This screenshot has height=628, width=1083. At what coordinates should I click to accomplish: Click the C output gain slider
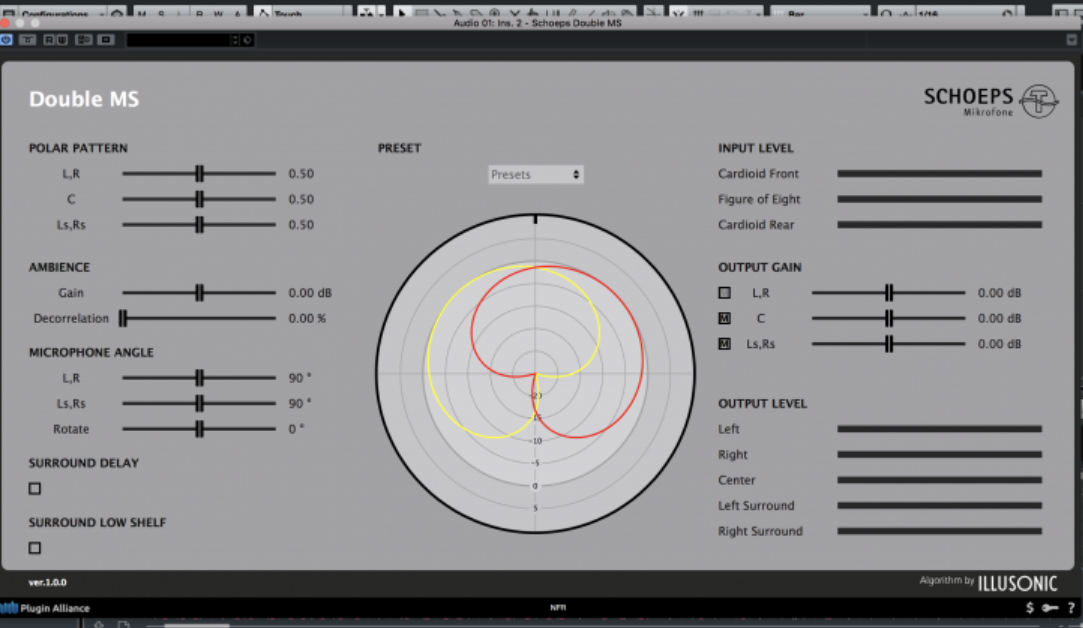coord(888,318)
